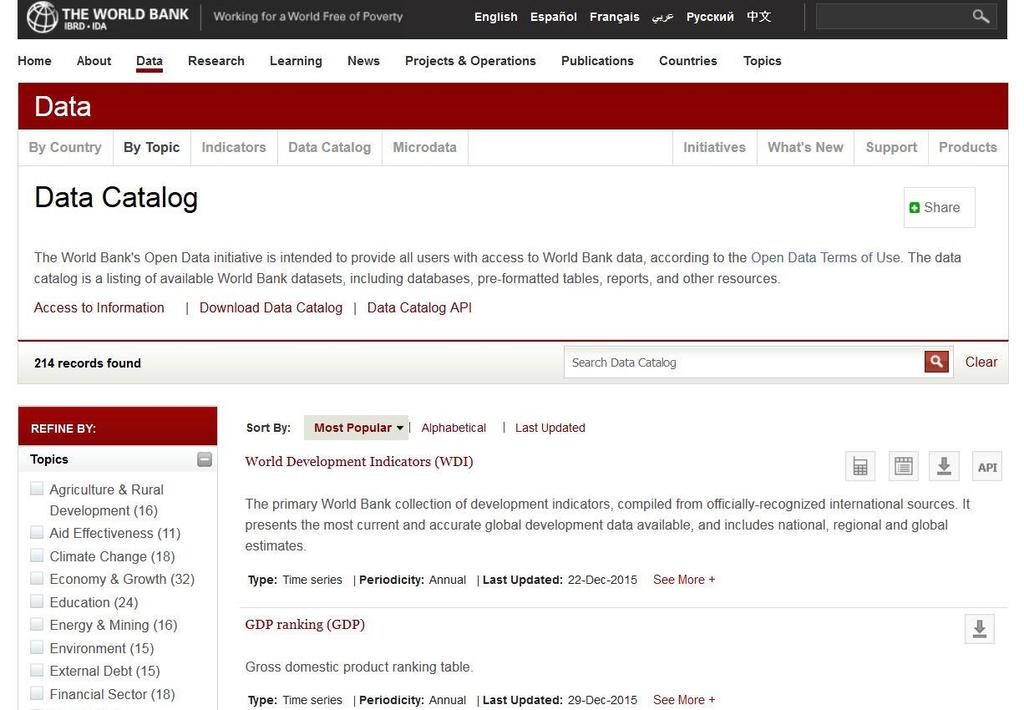1024x710 pixels.
Task: Check the Aid Effectiveness filter
Action: (x=37, y=532)
